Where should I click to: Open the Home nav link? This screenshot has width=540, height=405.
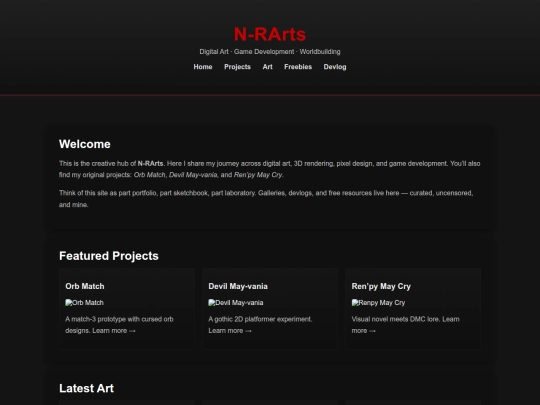point(203,67)
